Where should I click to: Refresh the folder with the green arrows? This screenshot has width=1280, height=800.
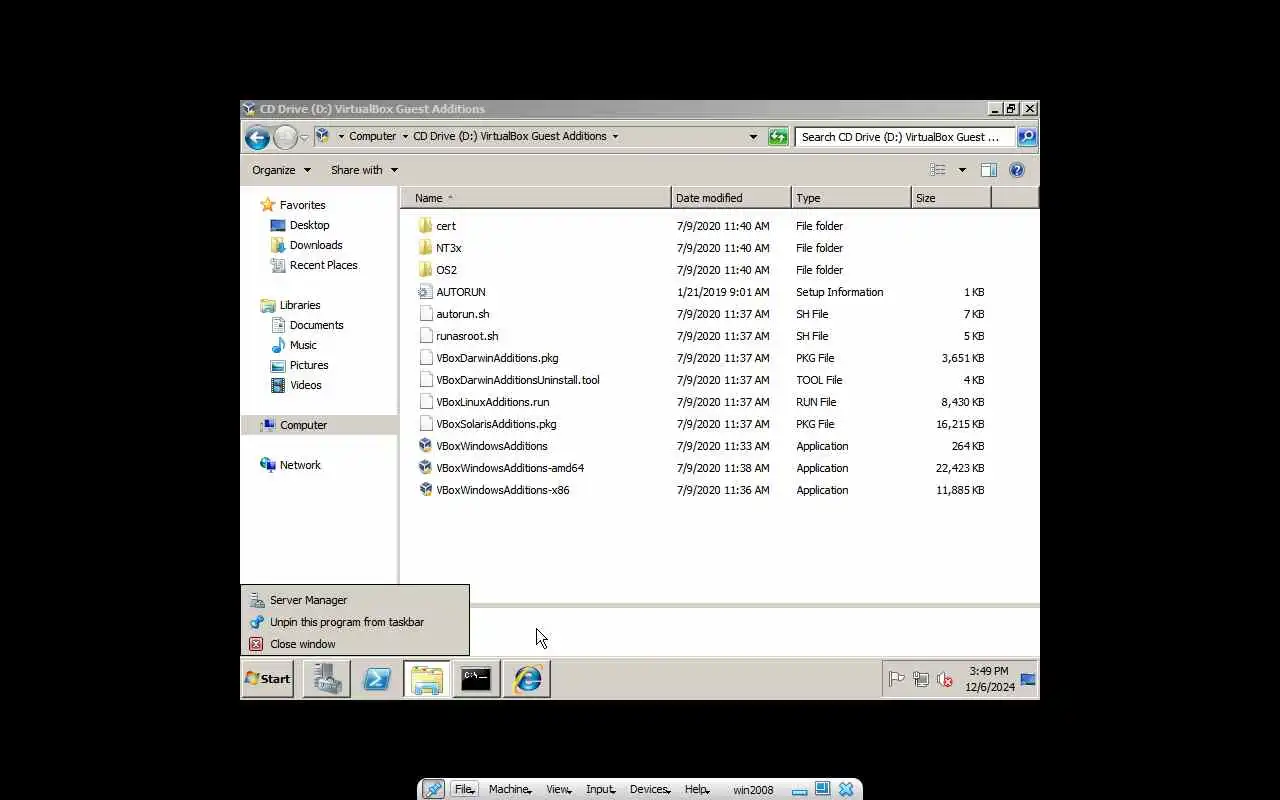pos(778,137)
